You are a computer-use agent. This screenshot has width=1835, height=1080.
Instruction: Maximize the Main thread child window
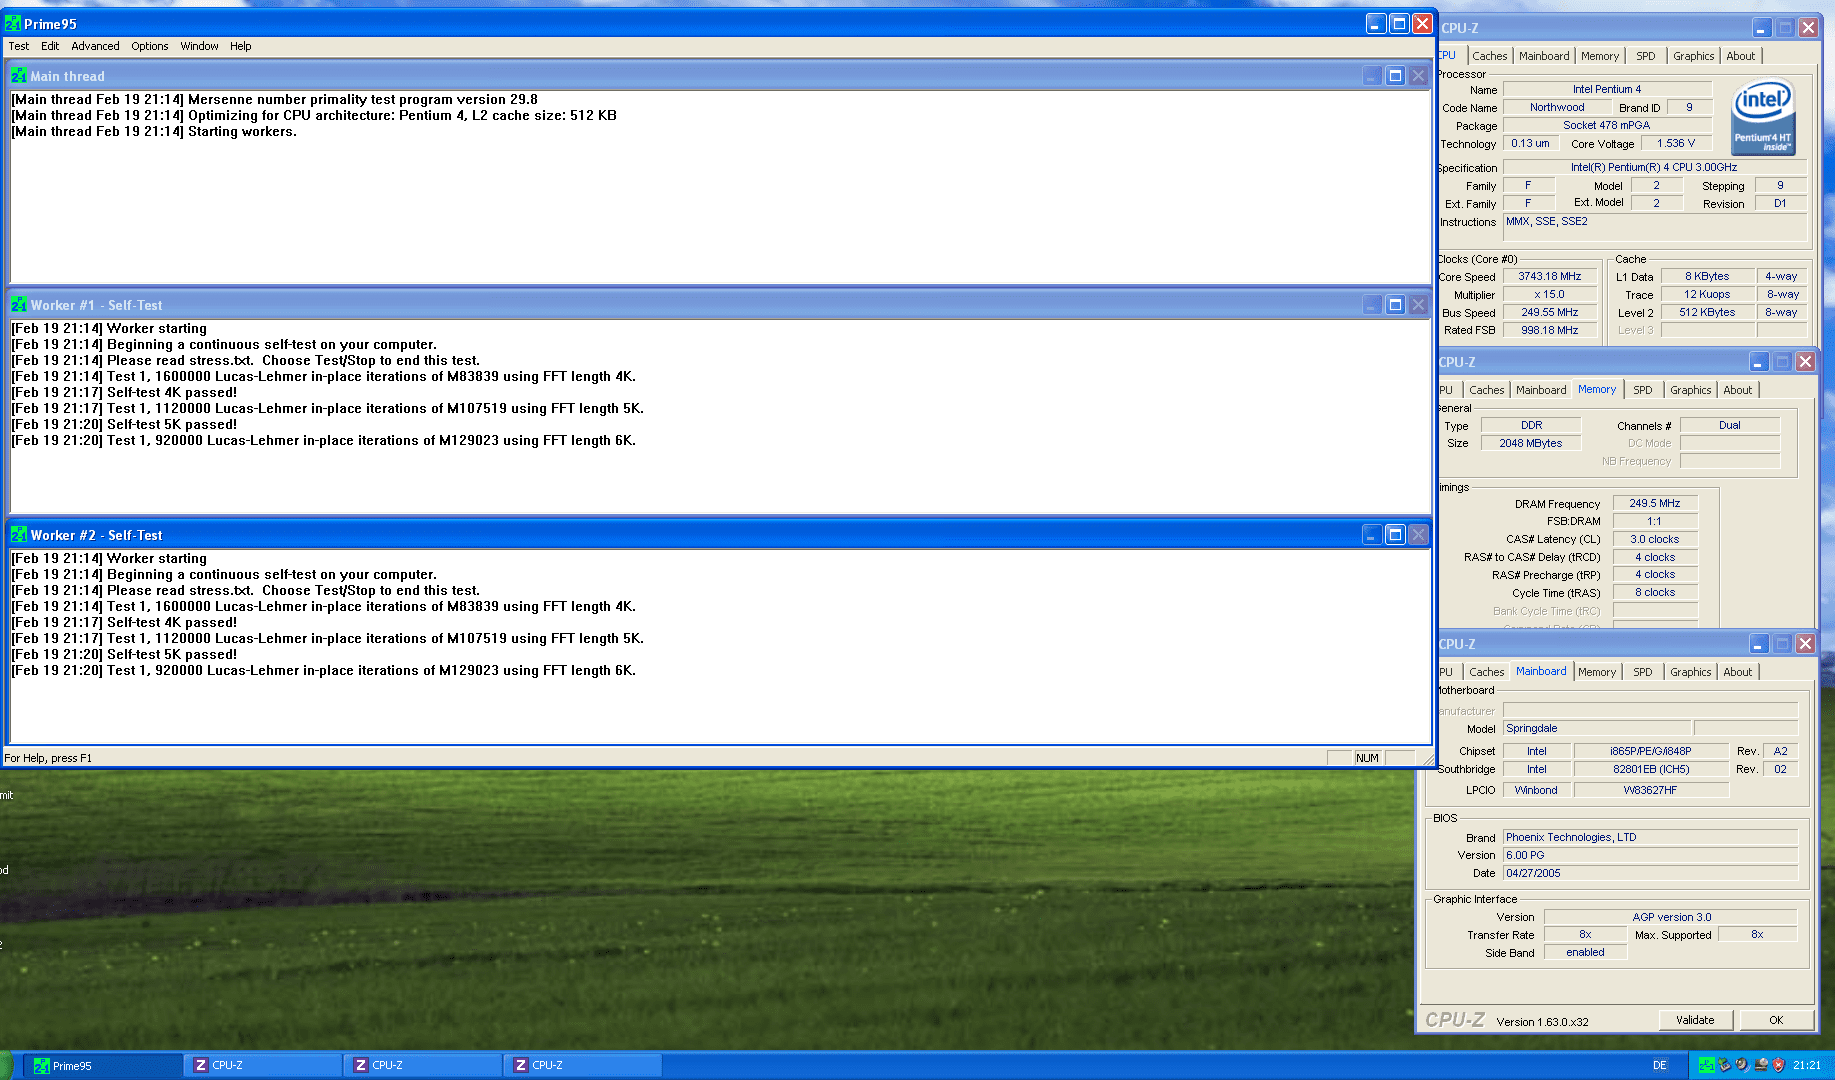click(1395, 76)
